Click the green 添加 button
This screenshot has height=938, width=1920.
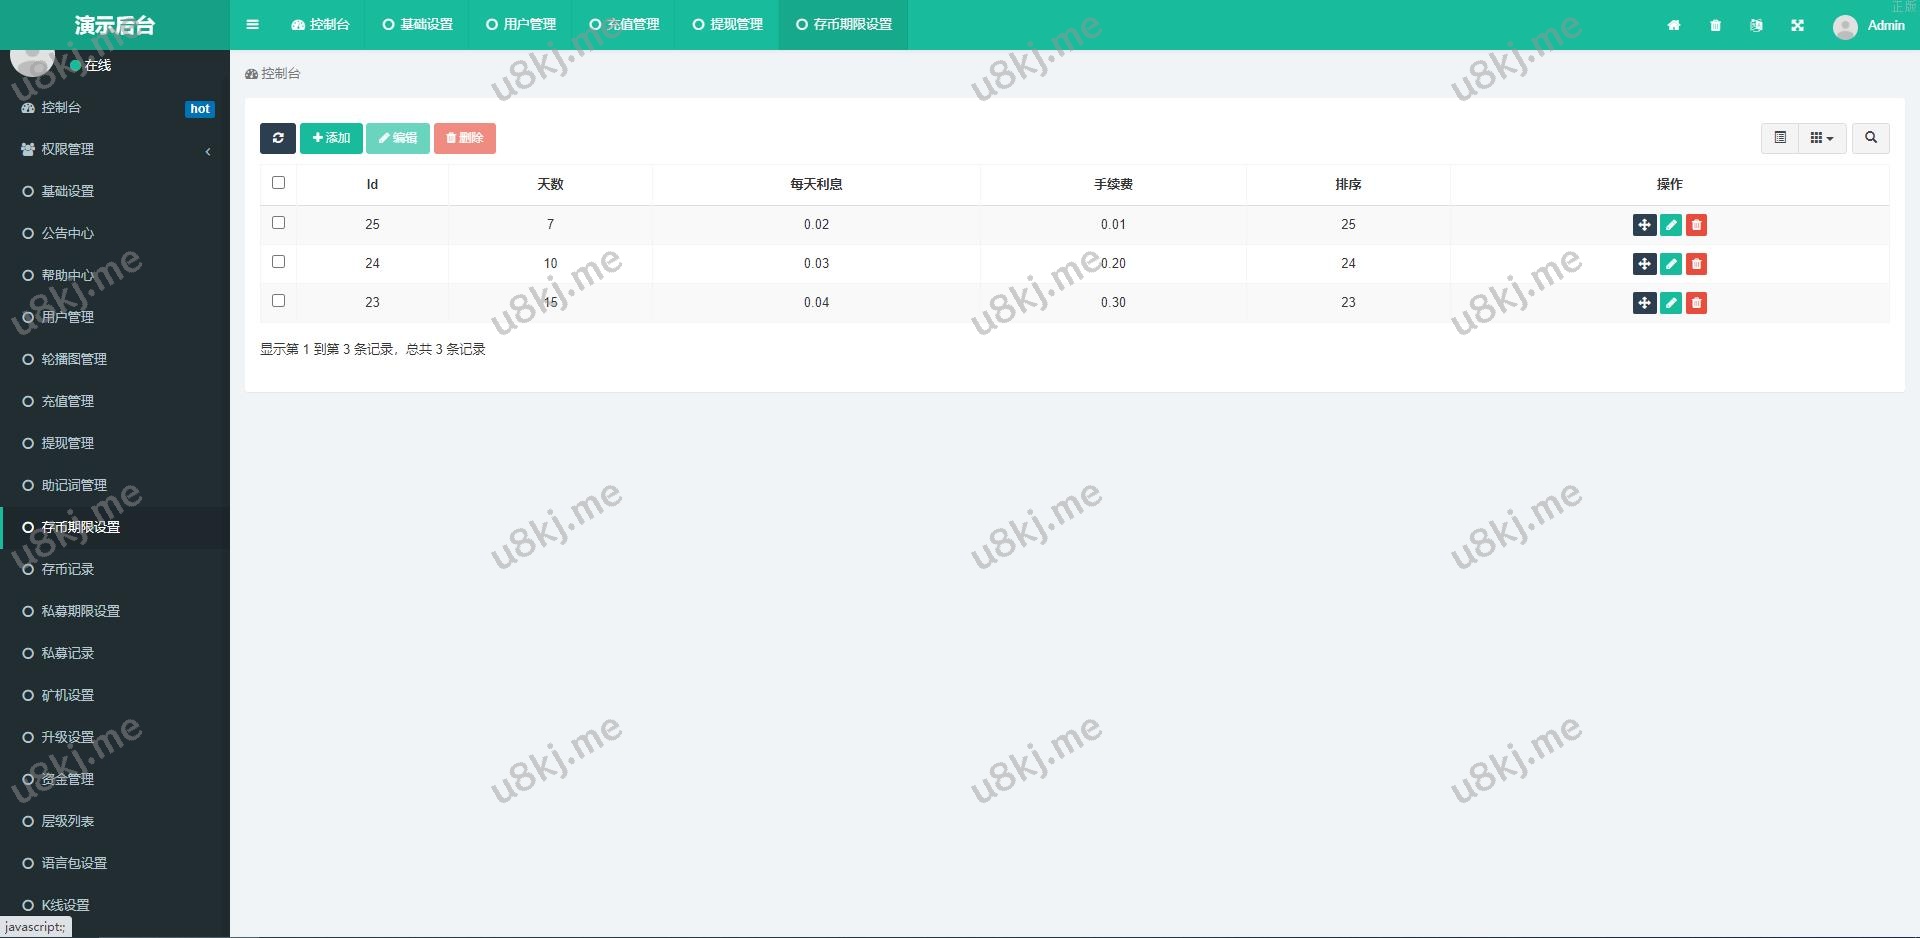point(331,138)
